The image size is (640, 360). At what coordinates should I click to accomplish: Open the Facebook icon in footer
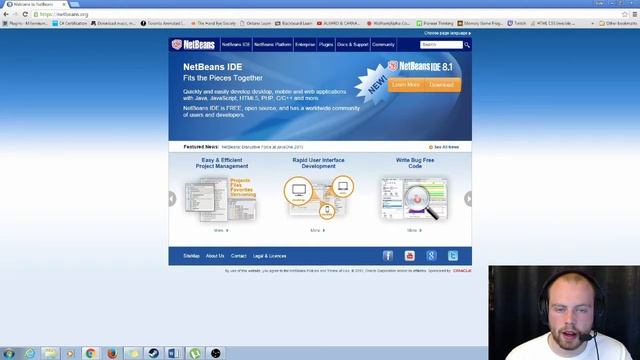tap(388, 256)
